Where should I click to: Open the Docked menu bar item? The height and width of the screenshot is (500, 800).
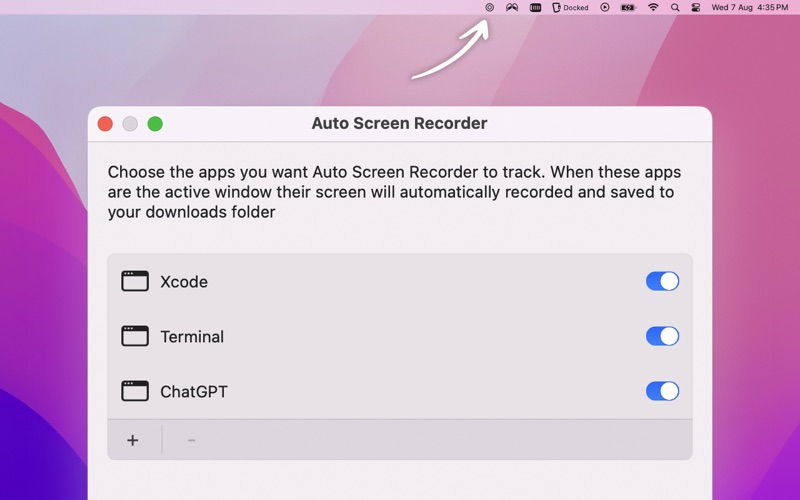tap(570, 8)
